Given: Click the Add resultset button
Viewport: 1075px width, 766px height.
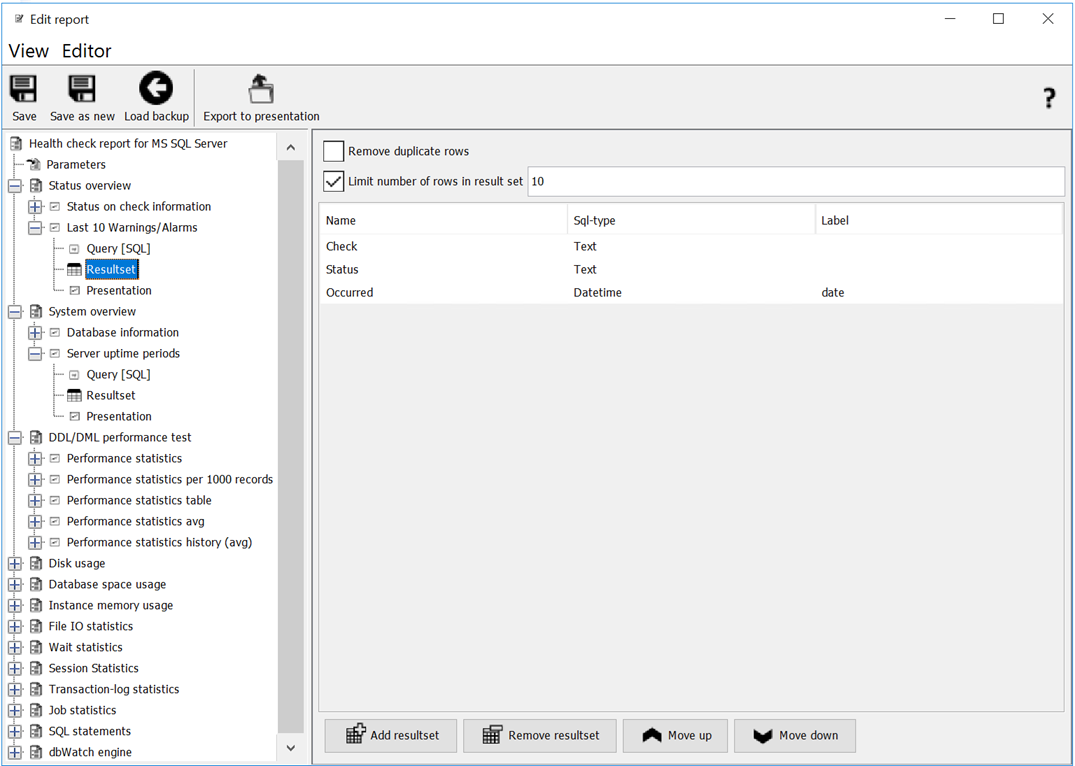Looking at the screenshot, I should point(390,736).
